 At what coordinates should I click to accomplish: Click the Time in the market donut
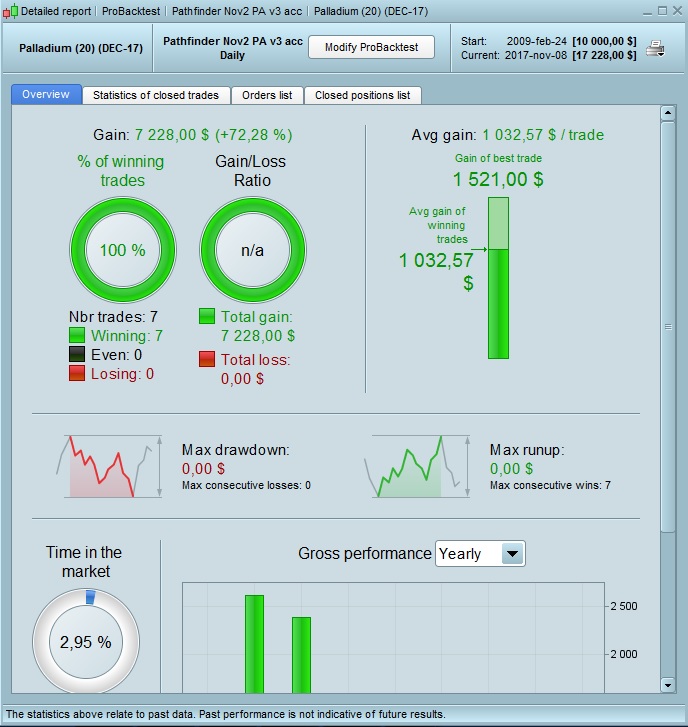point(86,642)
